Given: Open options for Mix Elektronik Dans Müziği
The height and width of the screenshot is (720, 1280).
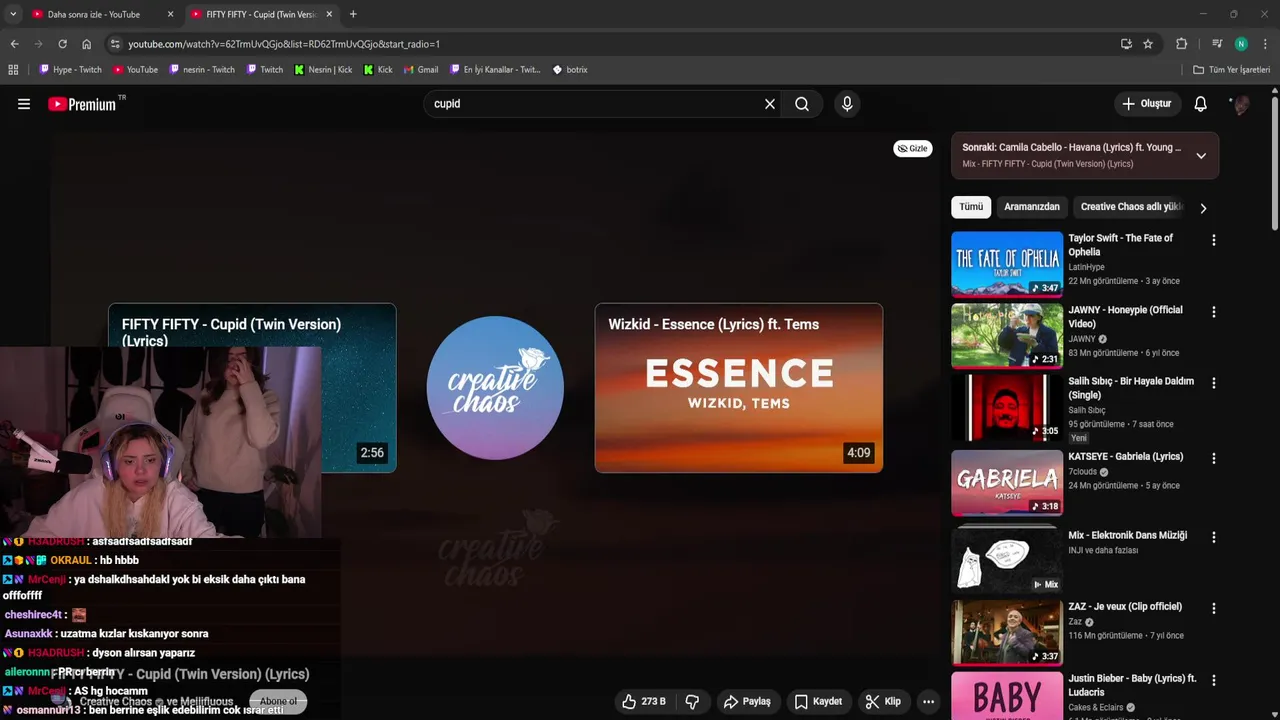Looking at the screenshot, I should click(1214, 537).
